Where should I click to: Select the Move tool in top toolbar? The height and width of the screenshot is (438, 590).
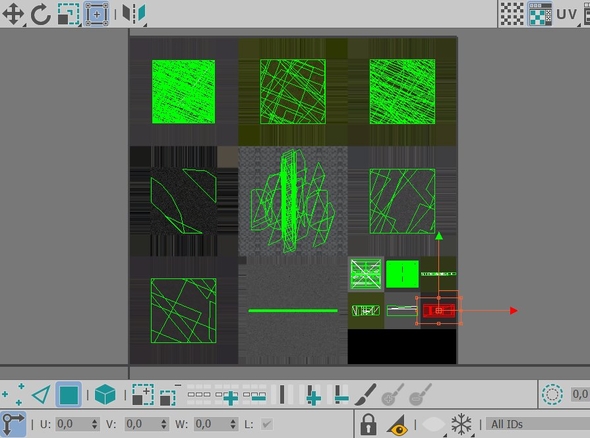coord(13,14)
